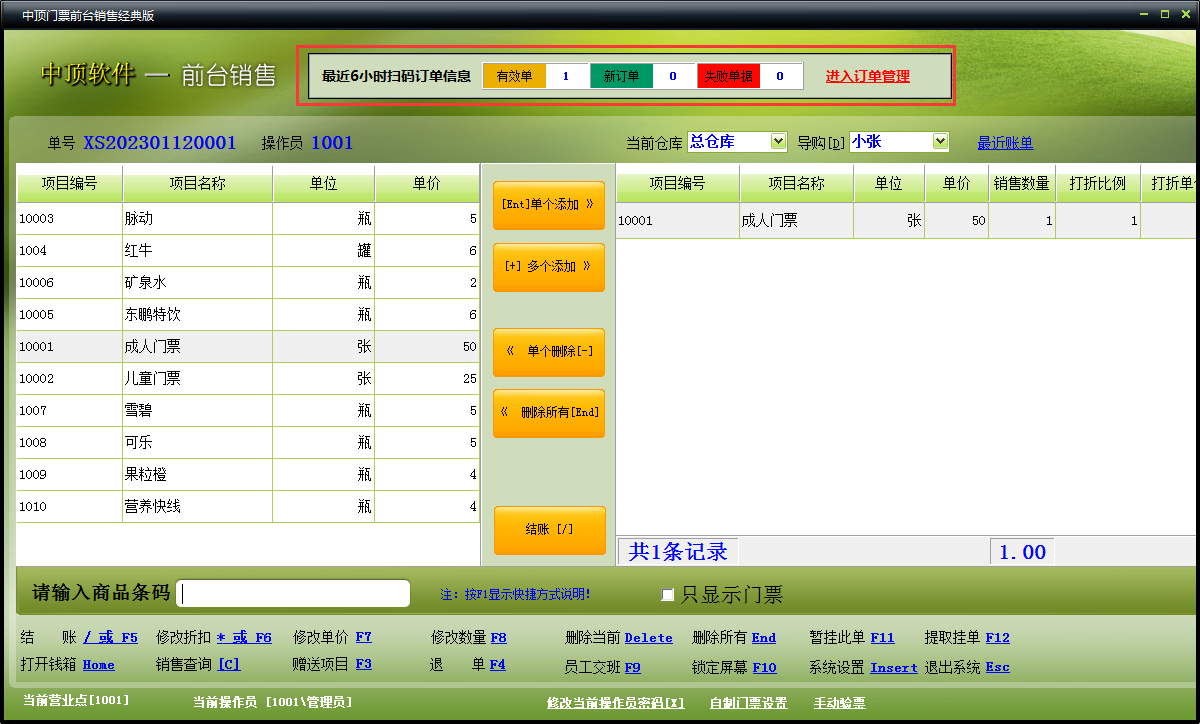Screen dimensions: 1200x724
Task: Click the F3 赠送项目 shortcut link
Action: [363, 665]
